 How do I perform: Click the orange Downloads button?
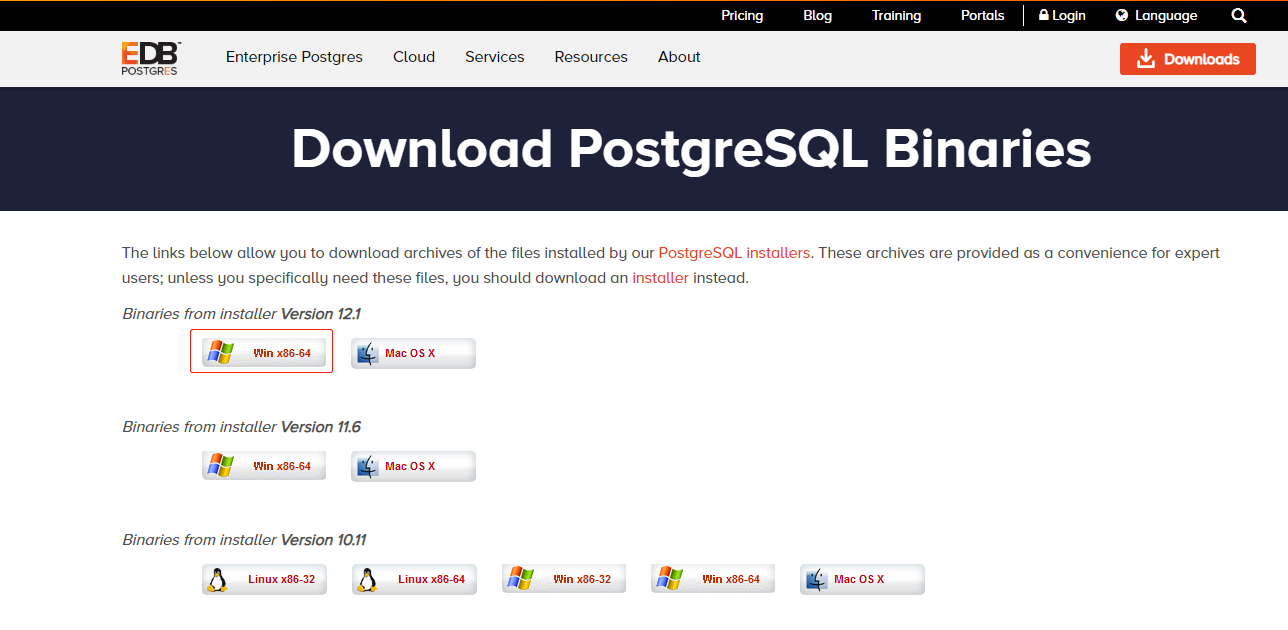[1188, 59]
